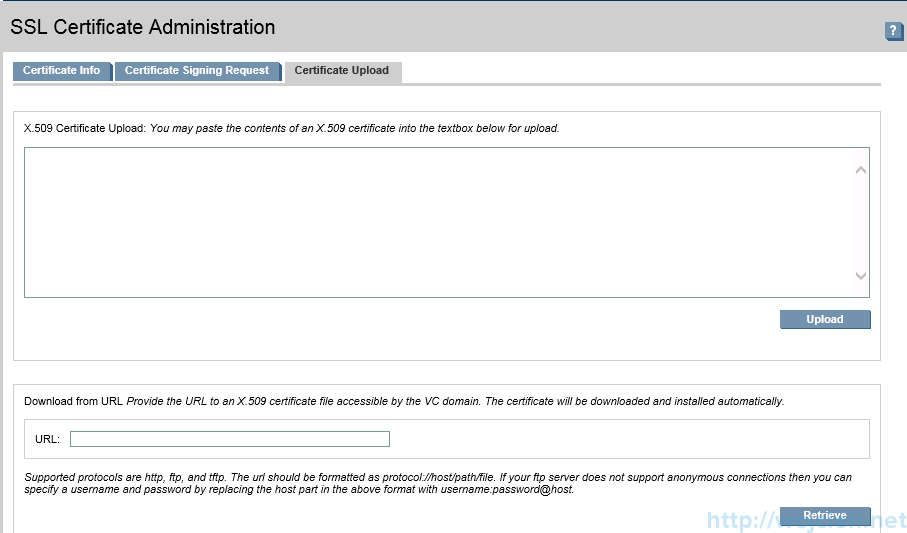This screenshot has height=533, width=907.
Task: Click the SSL Certificate Administration heading
Action: [143, 27]
